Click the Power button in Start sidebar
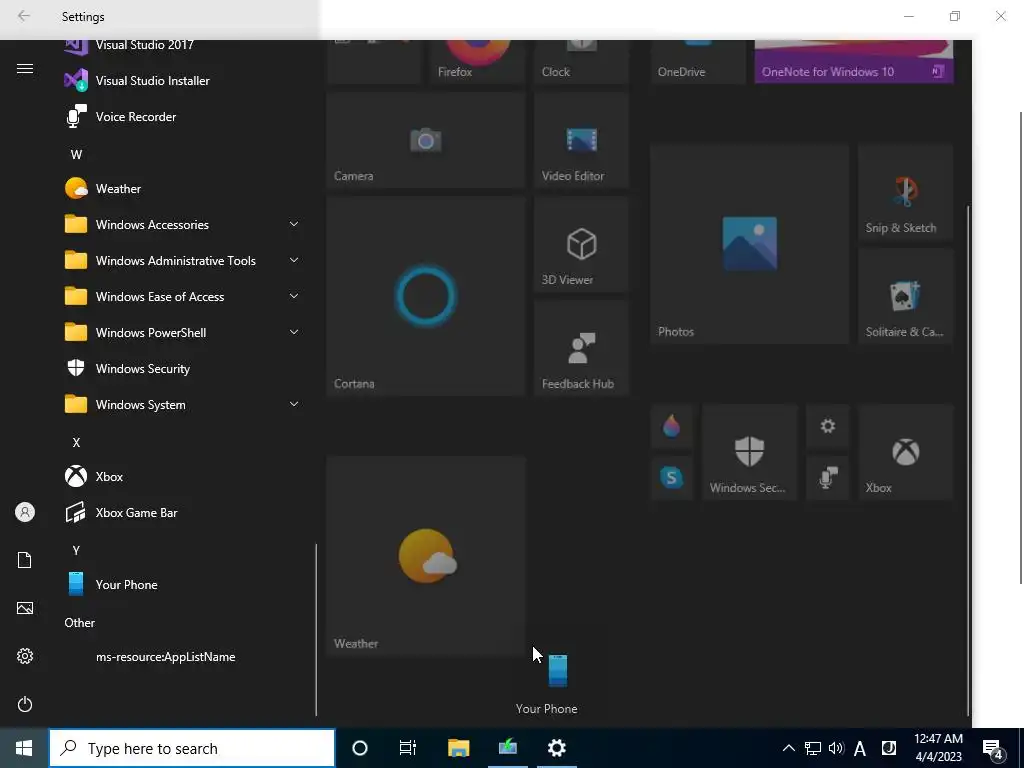Image resolution: width=1024 pixels, height=768 pixels. [x=25, y=704]
